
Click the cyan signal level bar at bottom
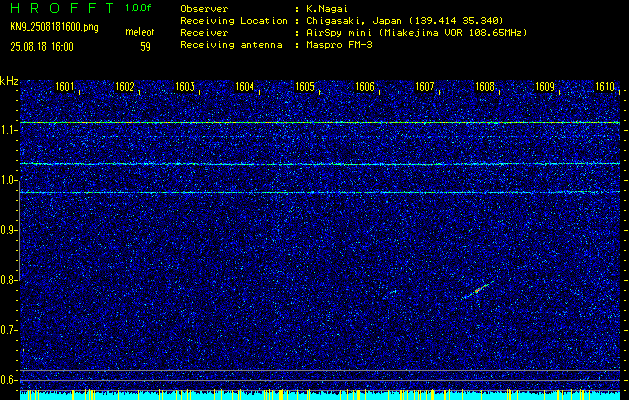pyautogui.click(x=320, y=395)
